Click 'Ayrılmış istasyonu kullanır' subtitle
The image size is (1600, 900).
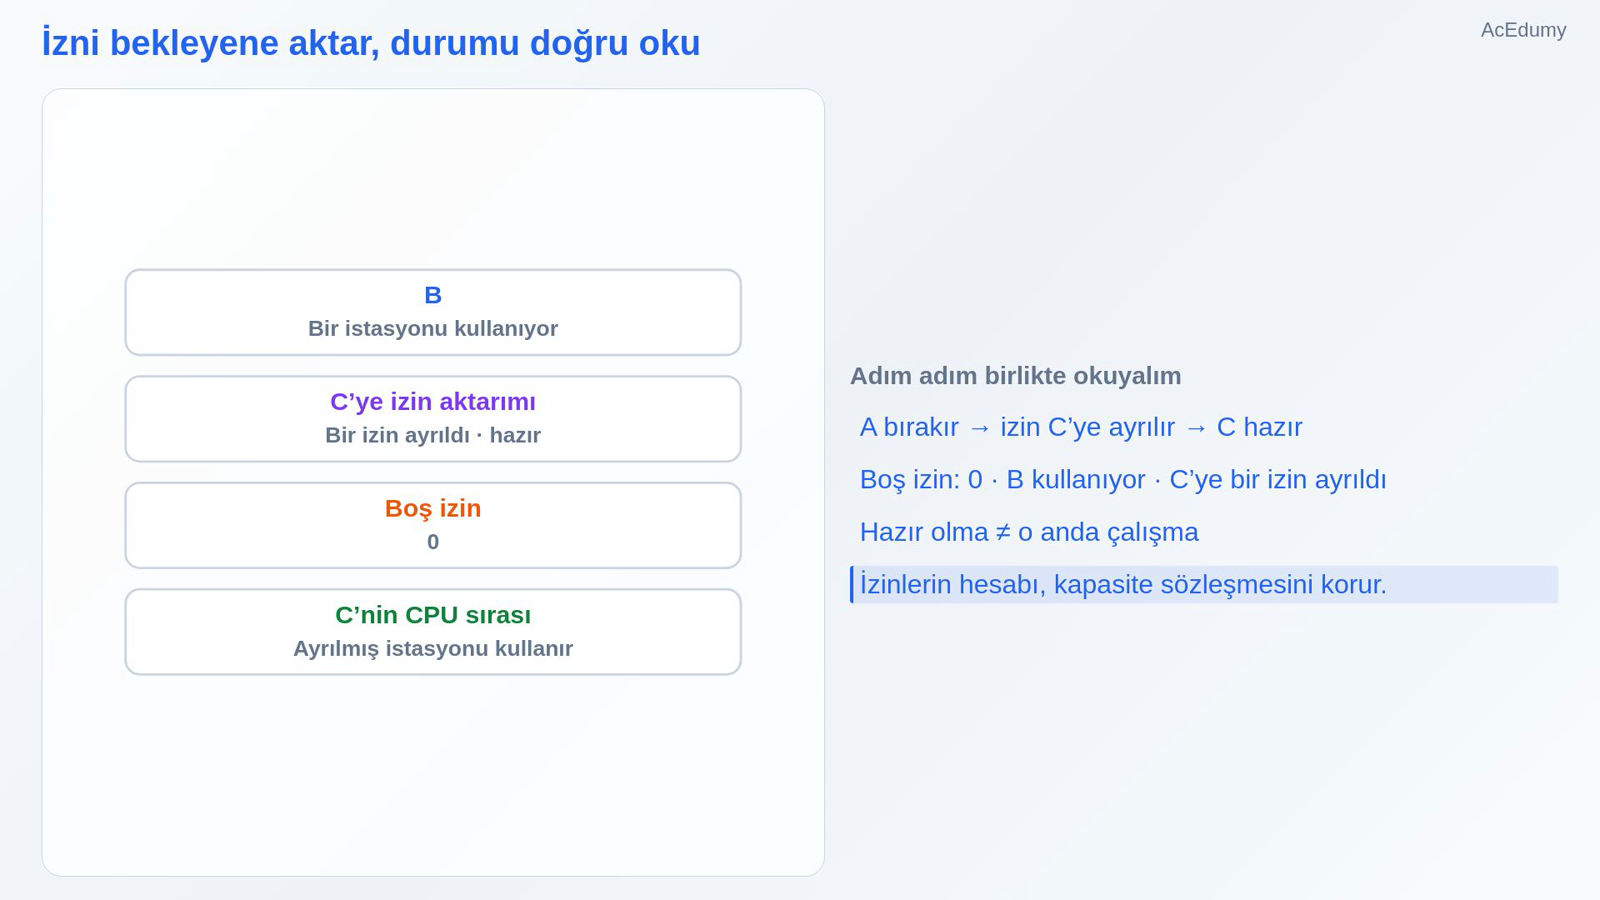433,648
